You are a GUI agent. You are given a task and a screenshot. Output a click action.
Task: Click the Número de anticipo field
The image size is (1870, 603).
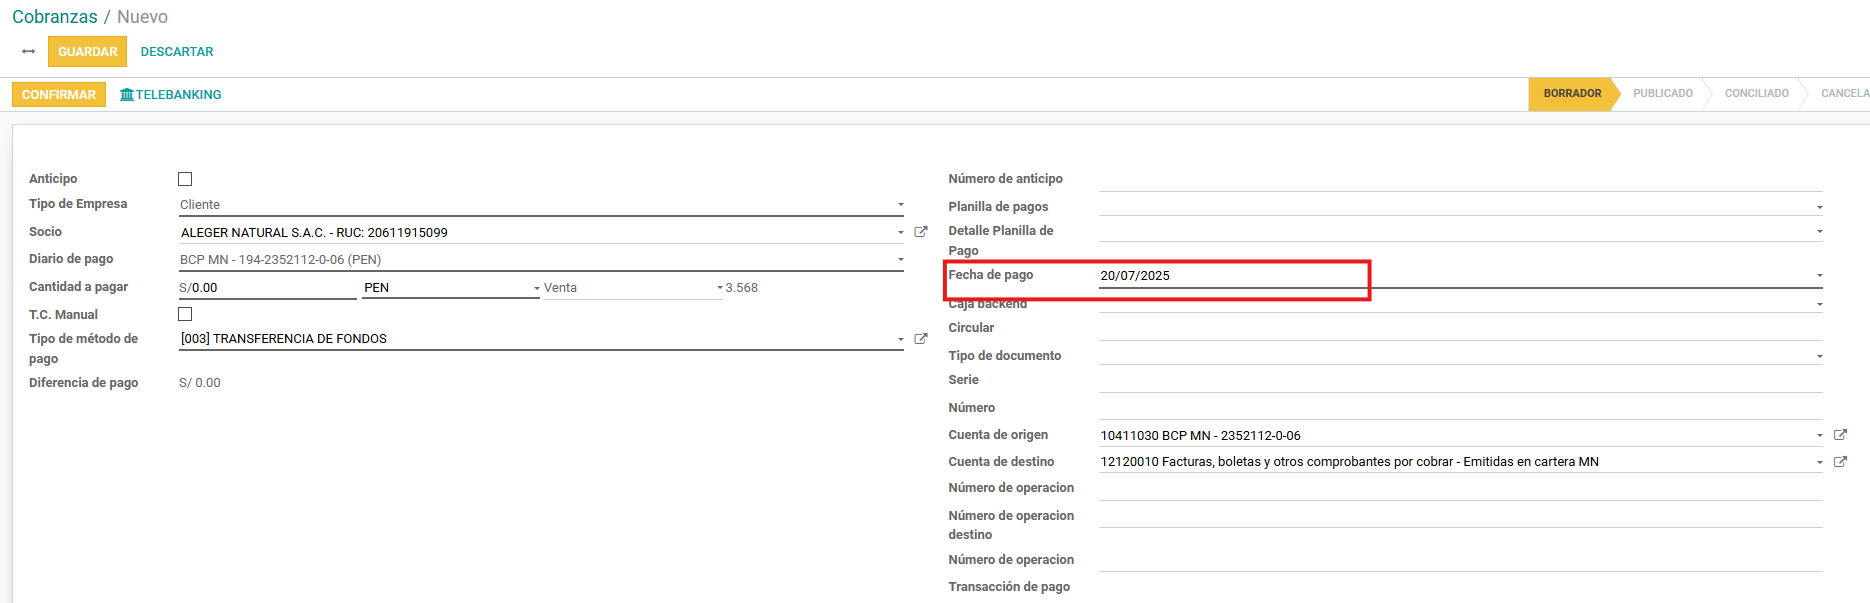tap(1460, 180)
